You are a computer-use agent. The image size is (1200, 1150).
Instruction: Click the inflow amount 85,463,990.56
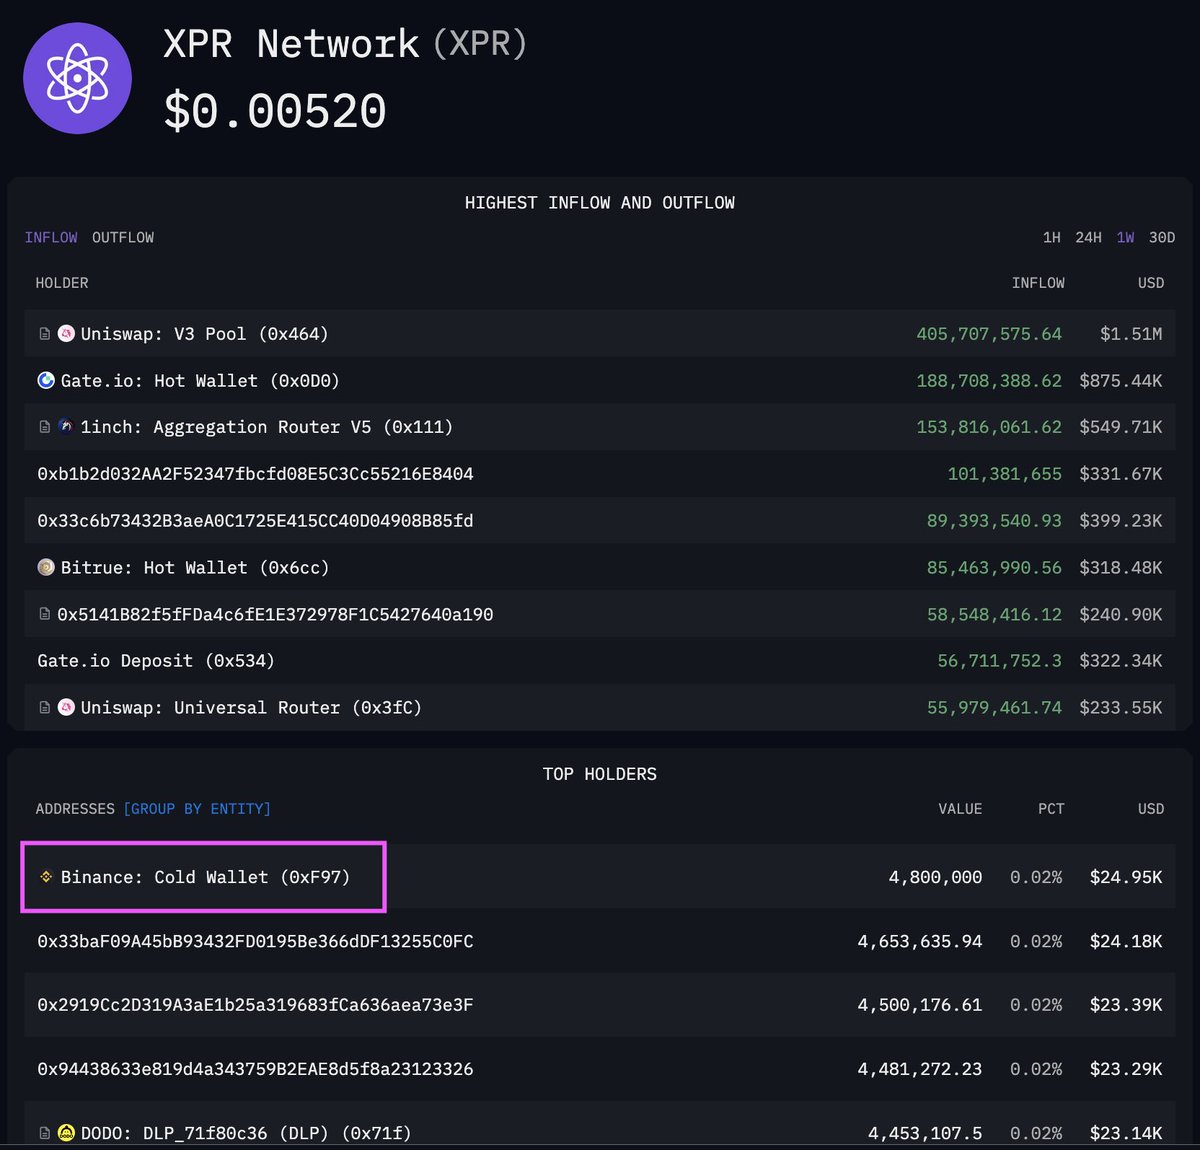994,567
